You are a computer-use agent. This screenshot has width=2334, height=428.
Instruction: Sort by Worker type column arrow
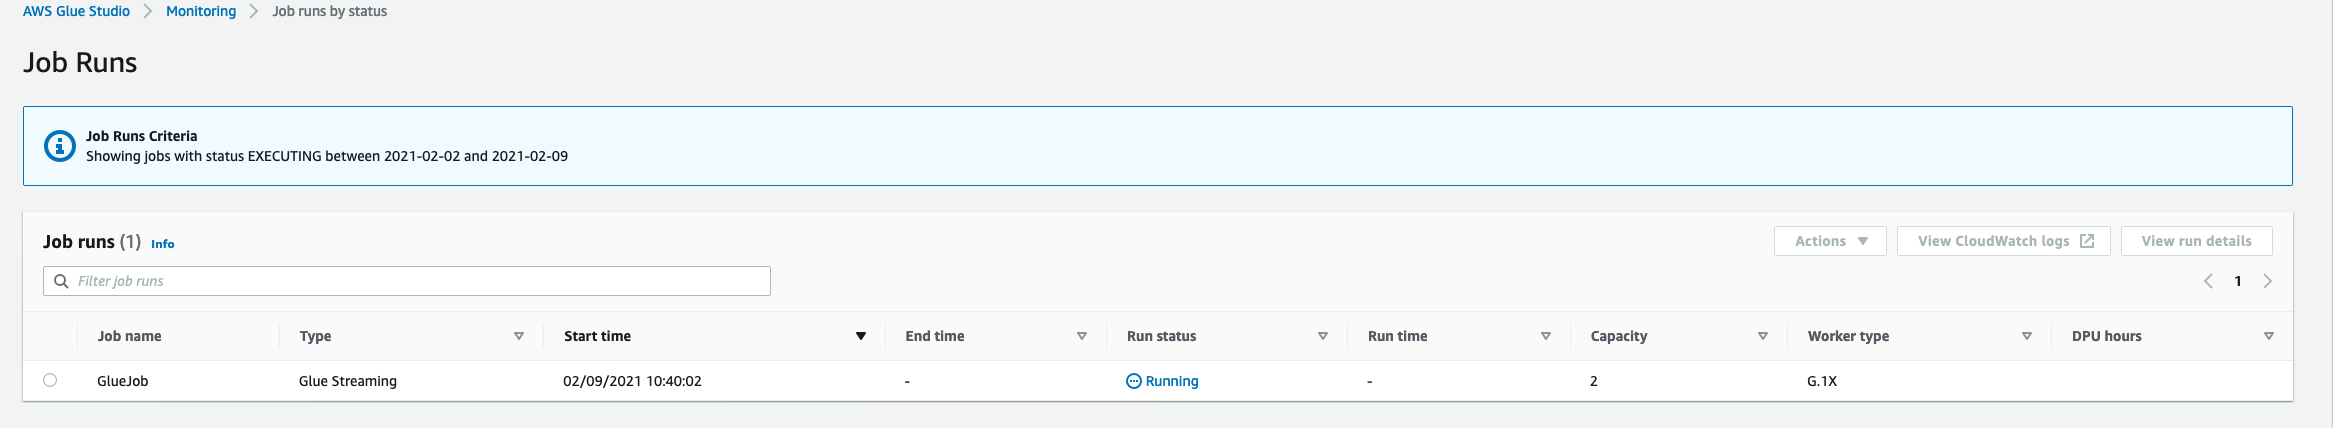pos(2027,336)
